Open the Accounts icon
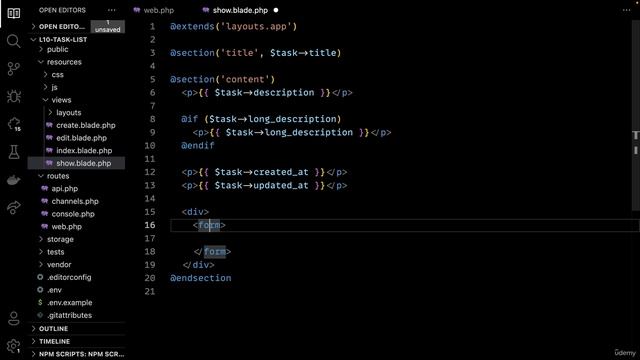The width and height of the screenshot is (640, 360). coord(13,318)
